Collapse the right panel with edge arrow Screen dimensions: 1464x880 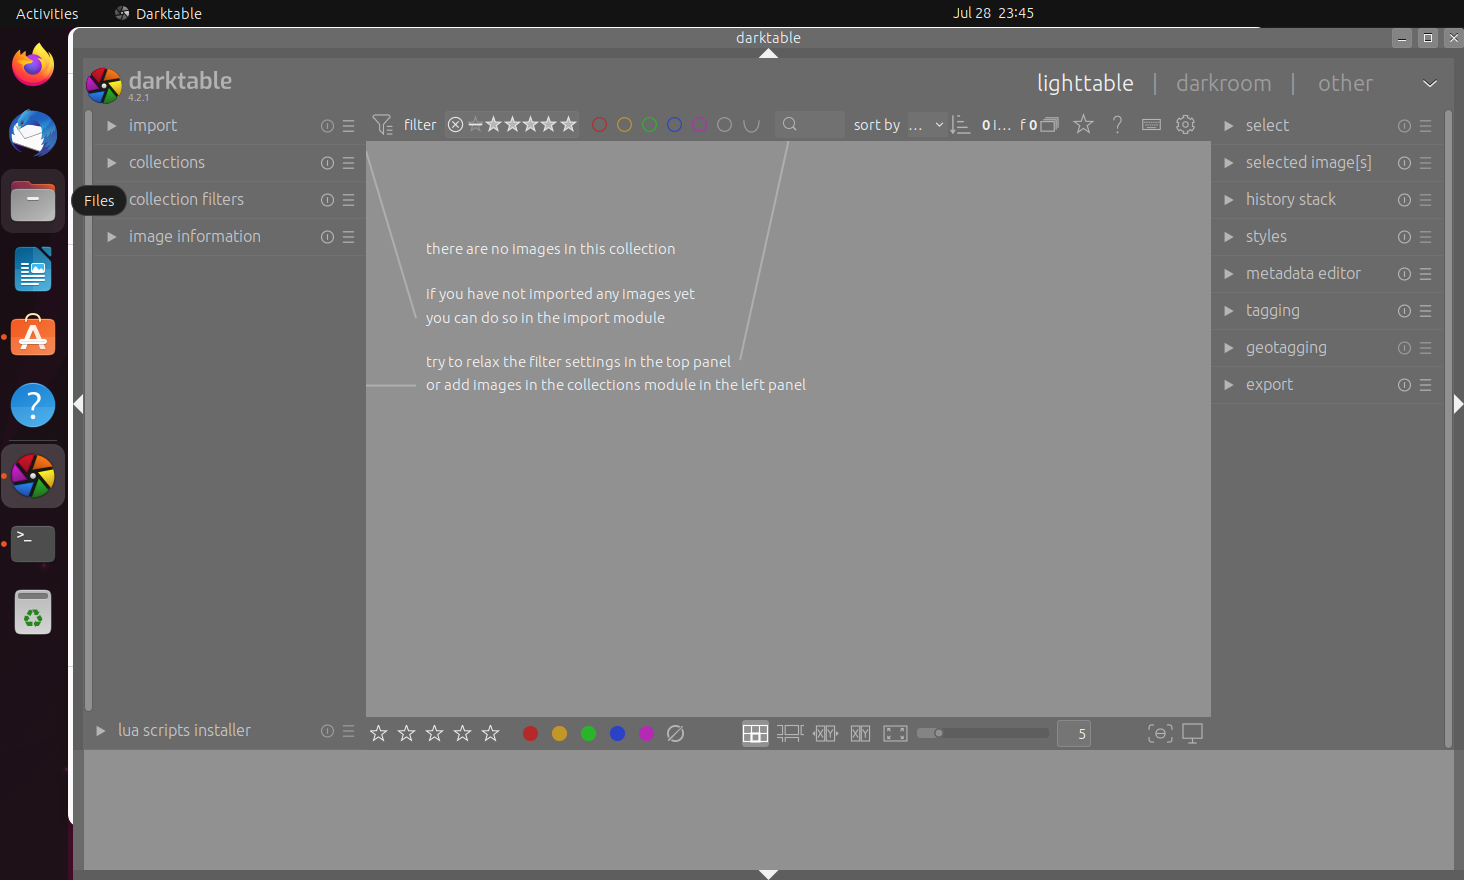[1458, 404]
